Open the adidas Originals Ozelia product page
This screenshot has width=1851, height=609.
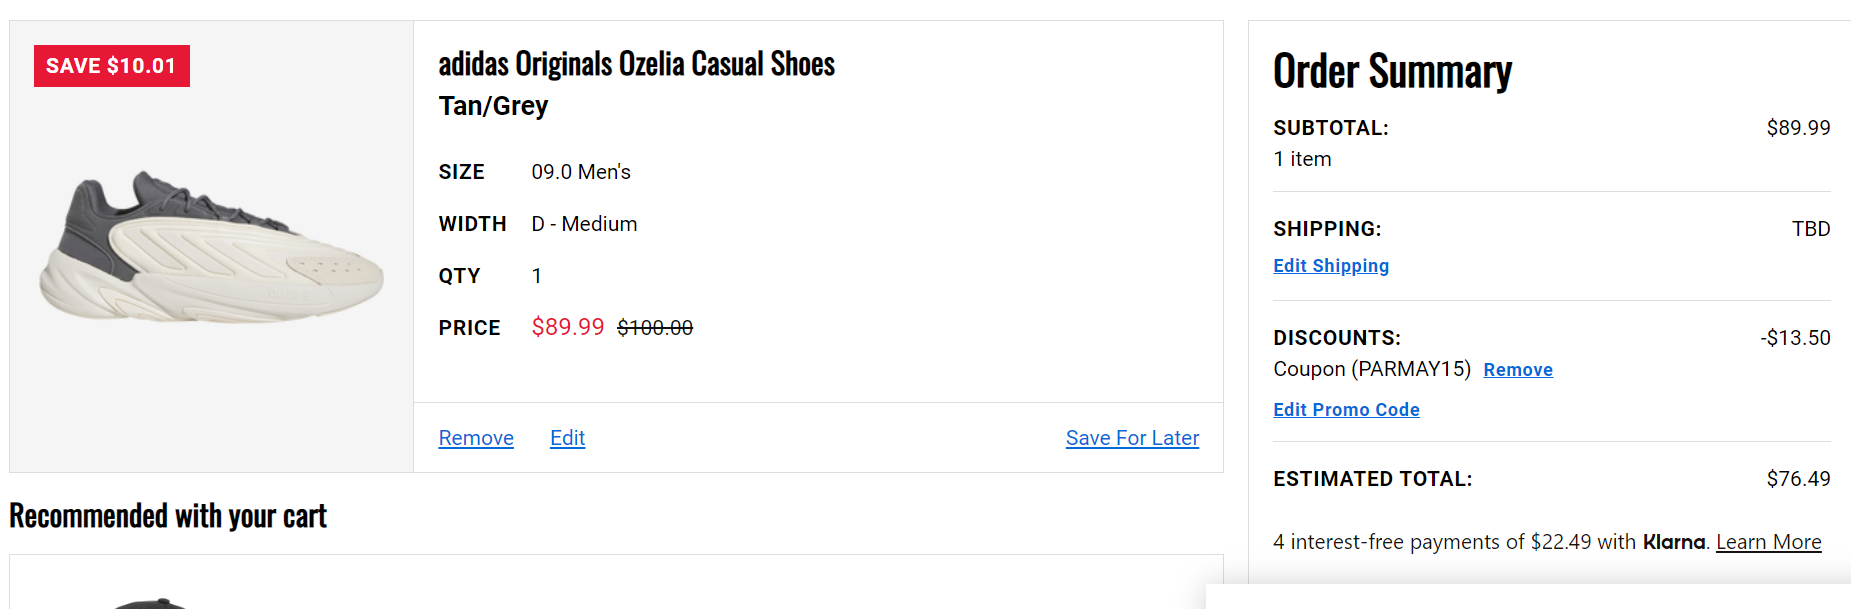tap(636, 63)
